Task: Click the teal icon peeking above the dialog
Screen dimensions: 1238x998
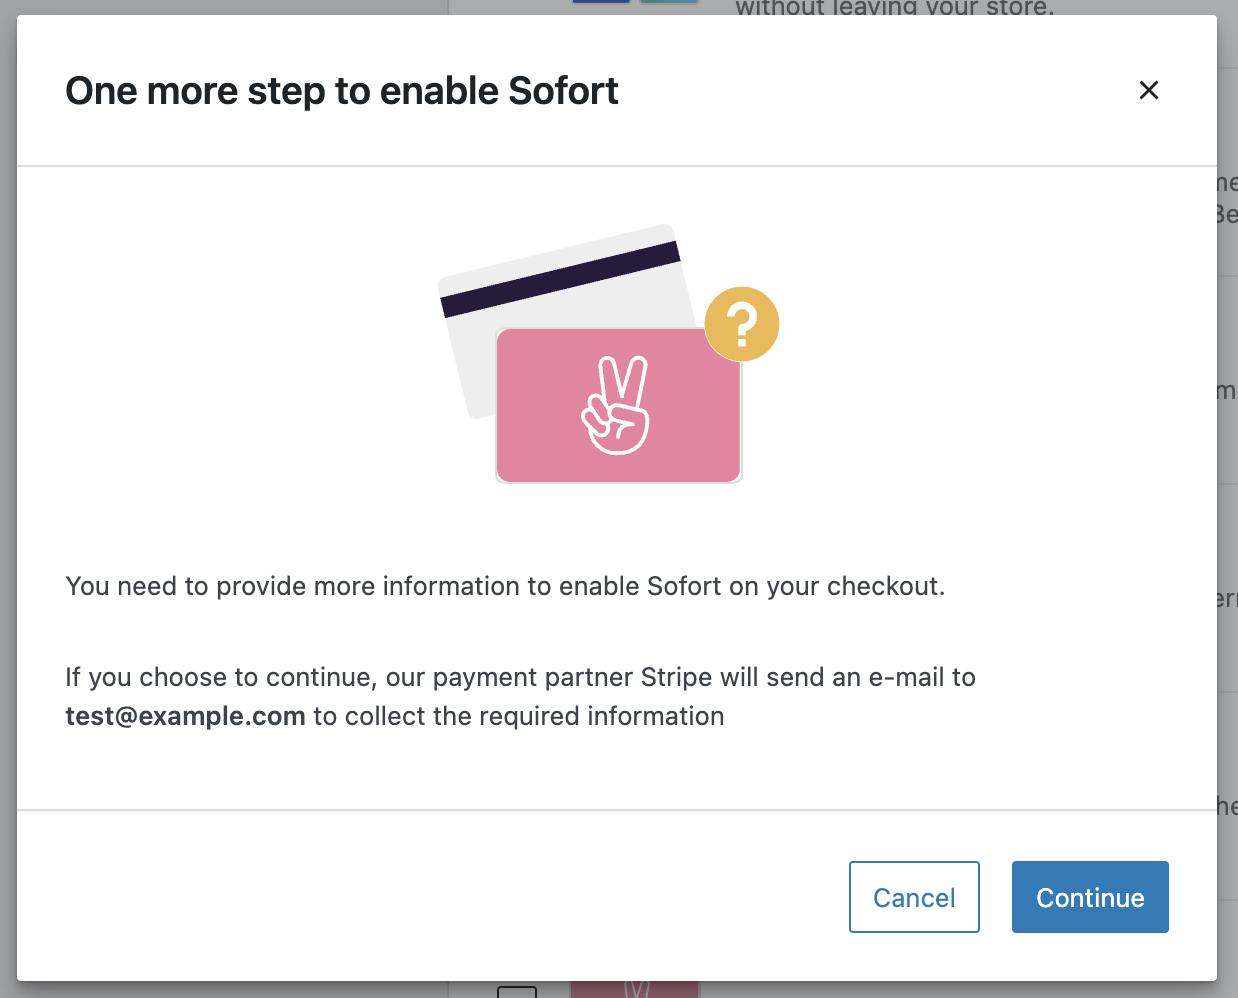Action: click(669, 3)
